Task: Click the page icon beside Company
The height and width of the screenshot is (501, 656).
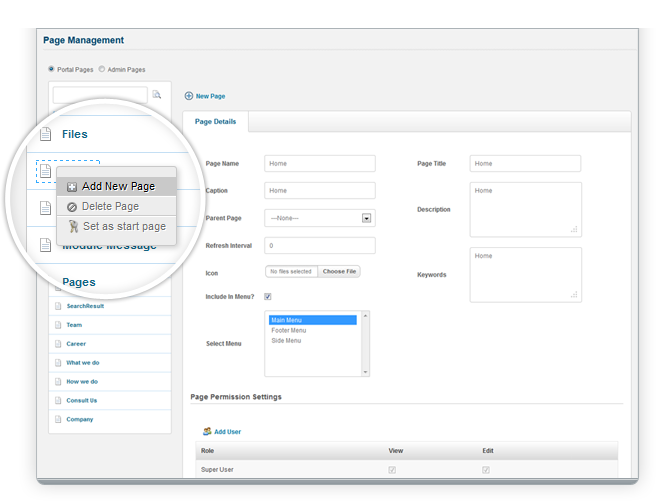Action: click(x=58, y=419)
